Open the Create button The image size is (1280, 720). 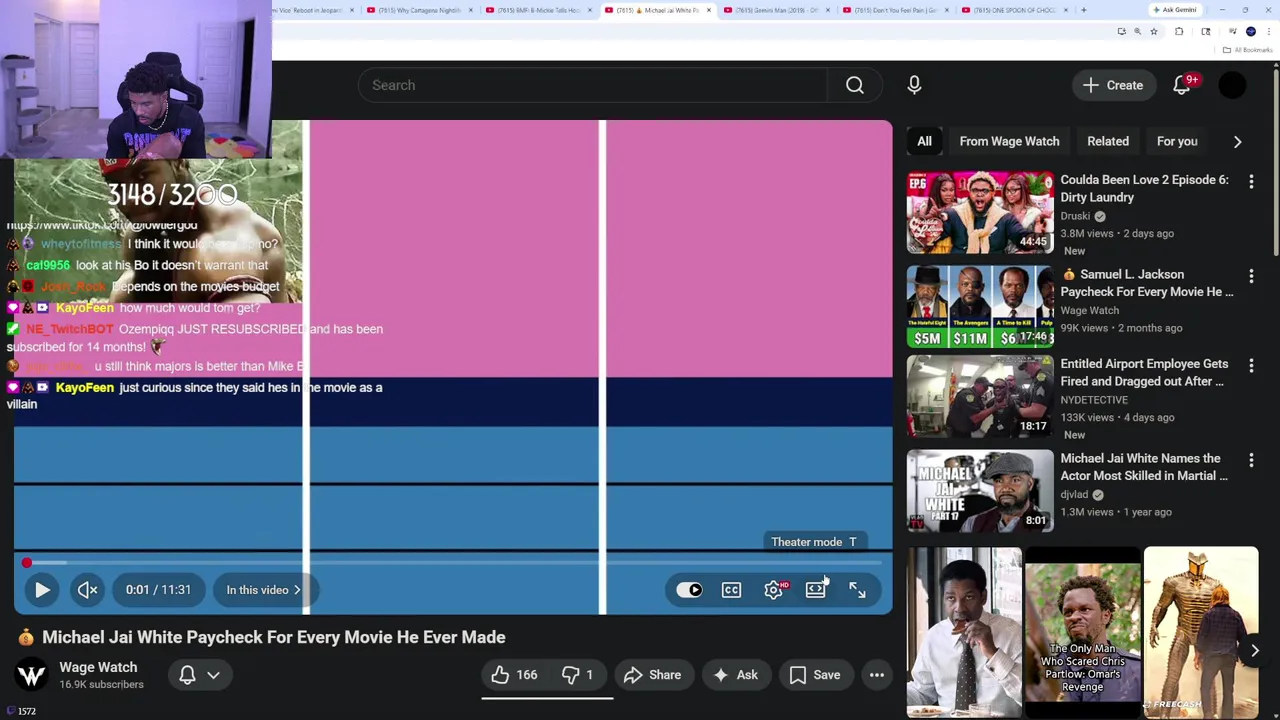point(1113,85)
